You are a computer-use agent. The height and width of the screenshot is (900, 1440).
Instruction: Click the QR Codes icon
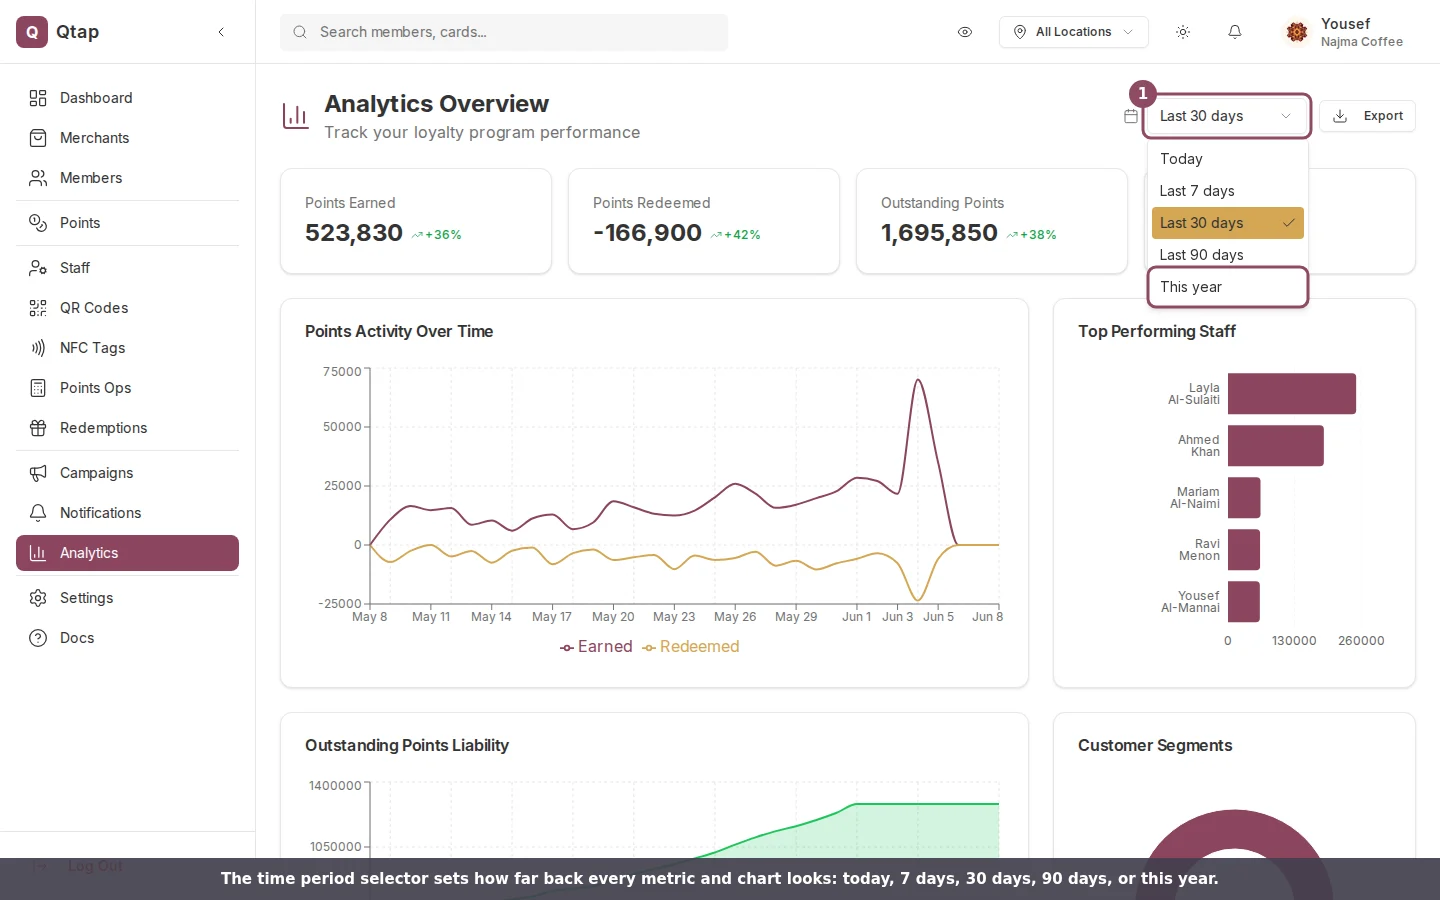tap(38, 308)
